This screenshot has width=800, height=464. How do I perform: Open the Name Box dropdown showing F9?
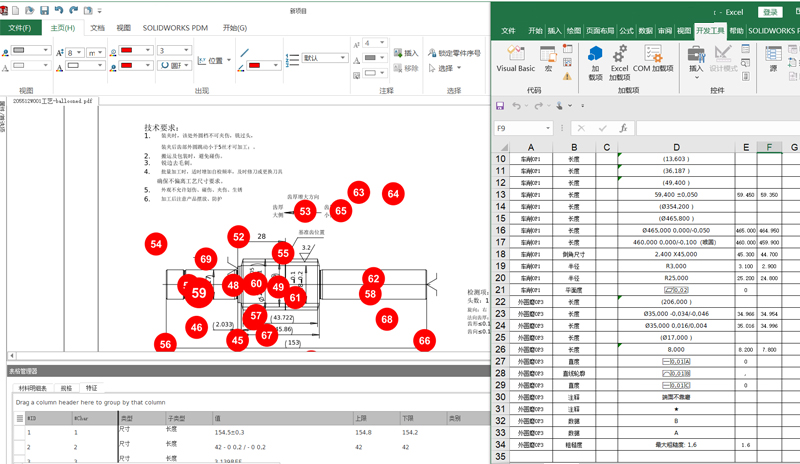[550, 128]
